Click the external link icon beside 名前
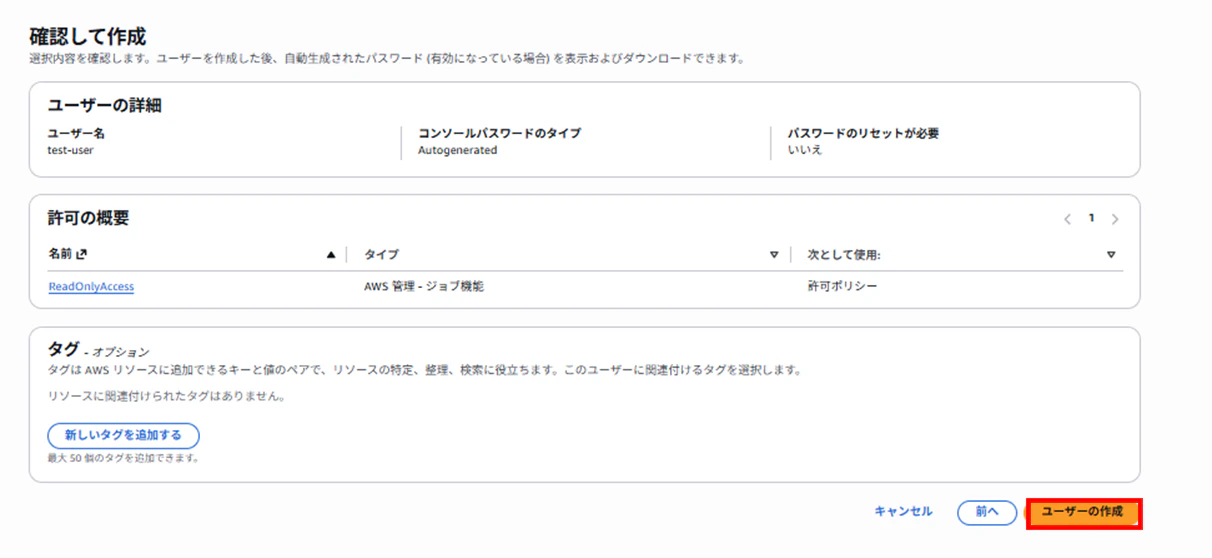Viewport: 1212px width, 558px height. [82, 255]
